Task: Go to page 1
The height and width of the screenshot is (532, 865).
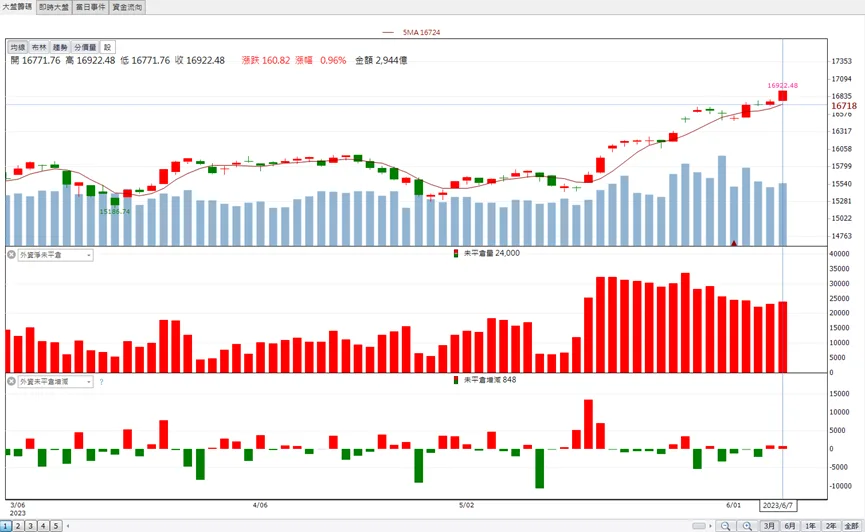Action: click(6, 526)
